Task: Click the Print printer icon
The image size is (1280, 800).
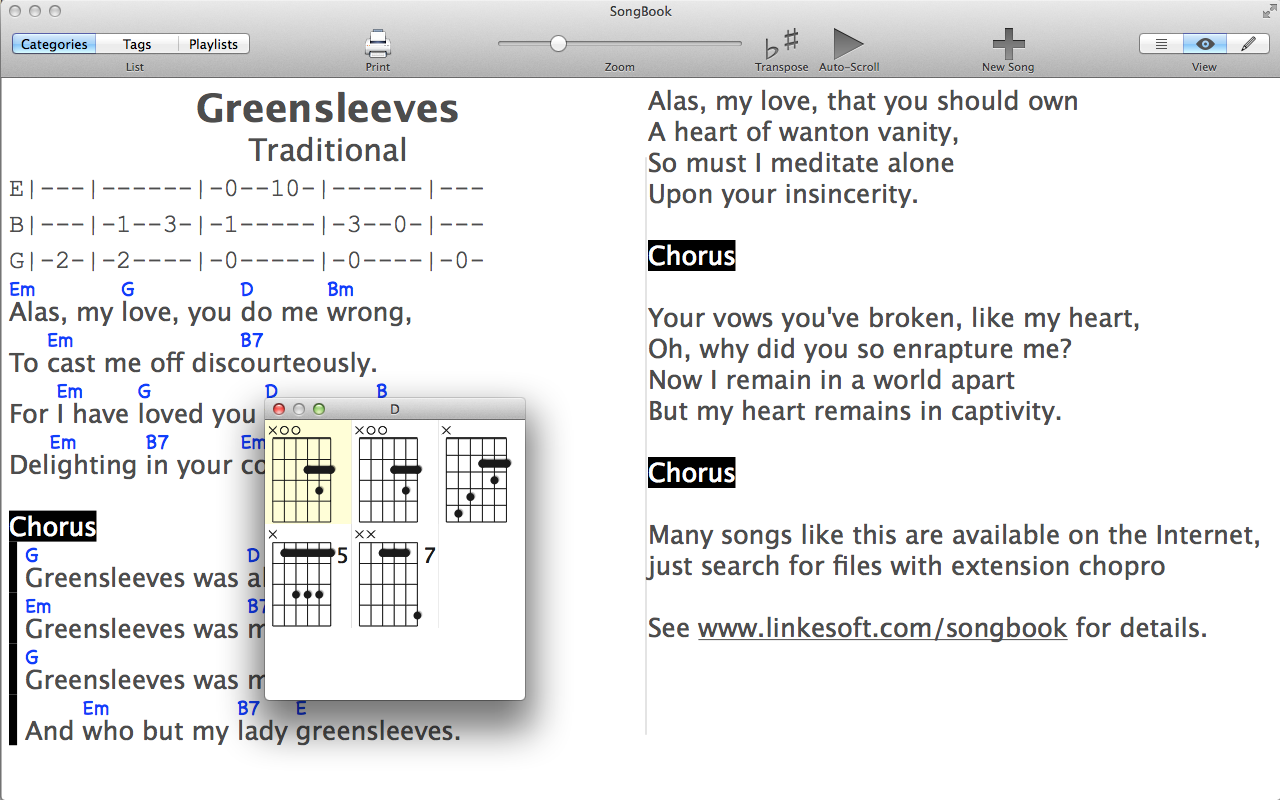Action: pos(377,44)
